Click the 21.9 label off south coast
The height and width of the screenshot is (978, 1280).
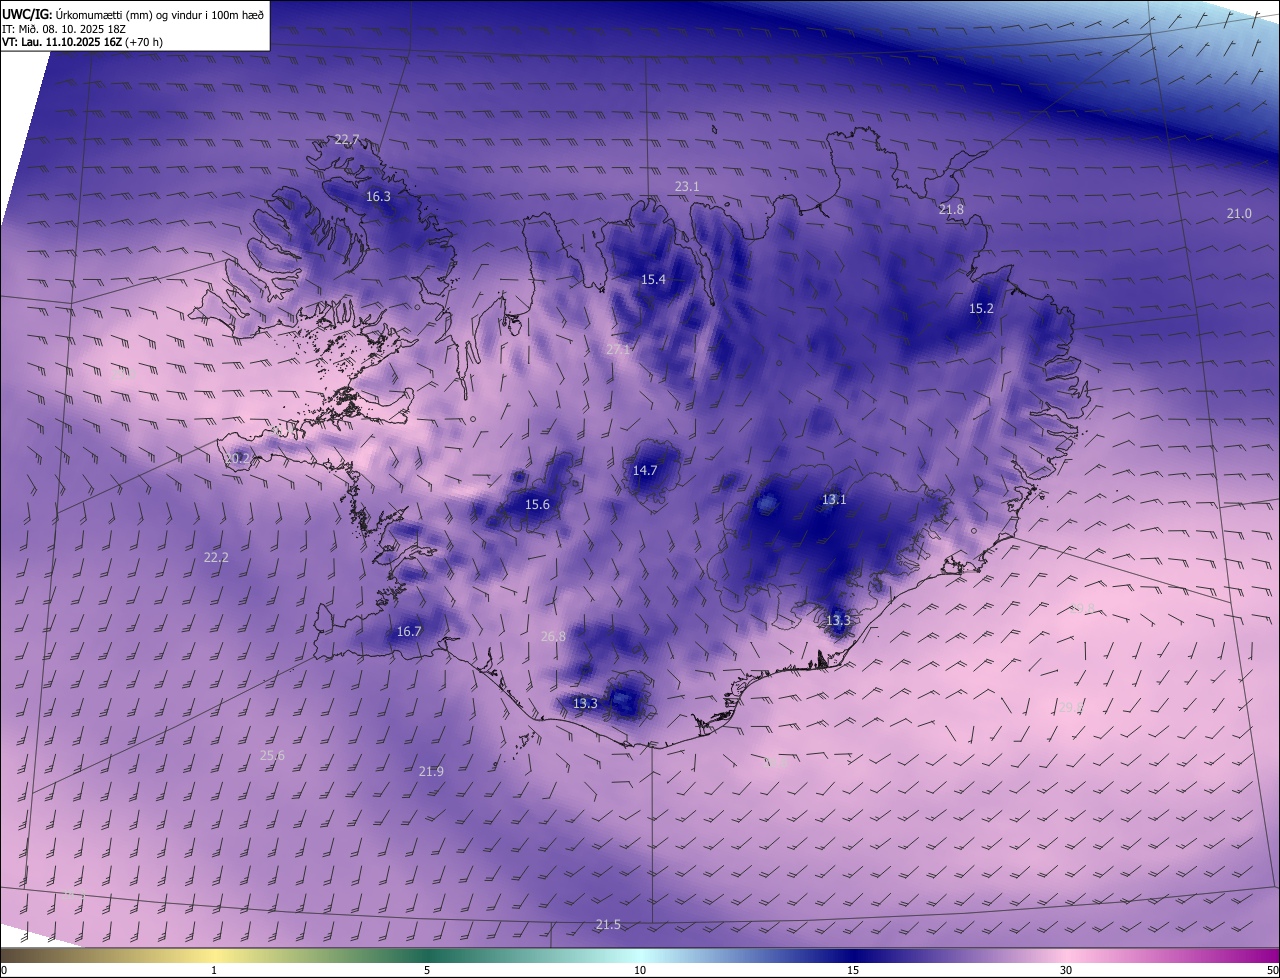(x=431, y=771)
